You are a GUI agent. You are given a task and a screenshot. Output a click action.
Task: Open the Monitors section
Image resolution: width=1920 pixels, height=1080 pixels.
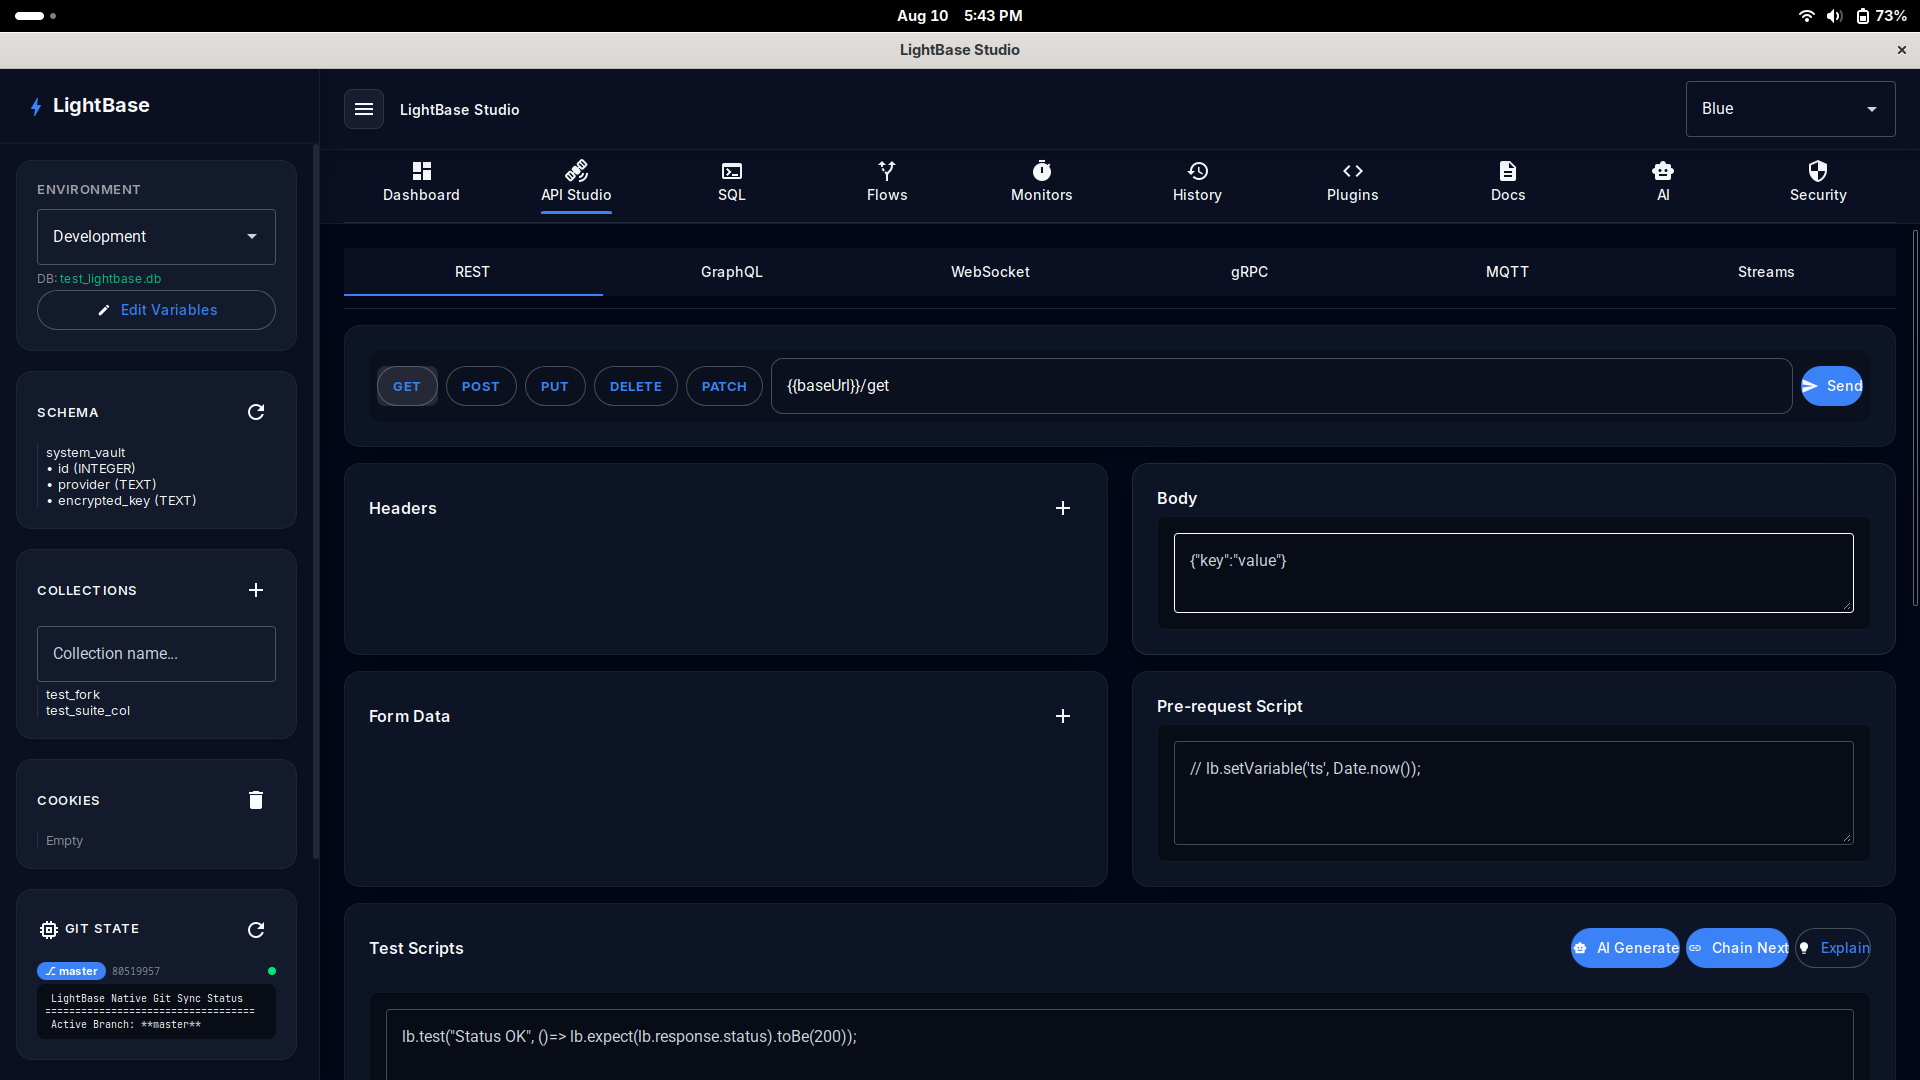pos(1042,182)
